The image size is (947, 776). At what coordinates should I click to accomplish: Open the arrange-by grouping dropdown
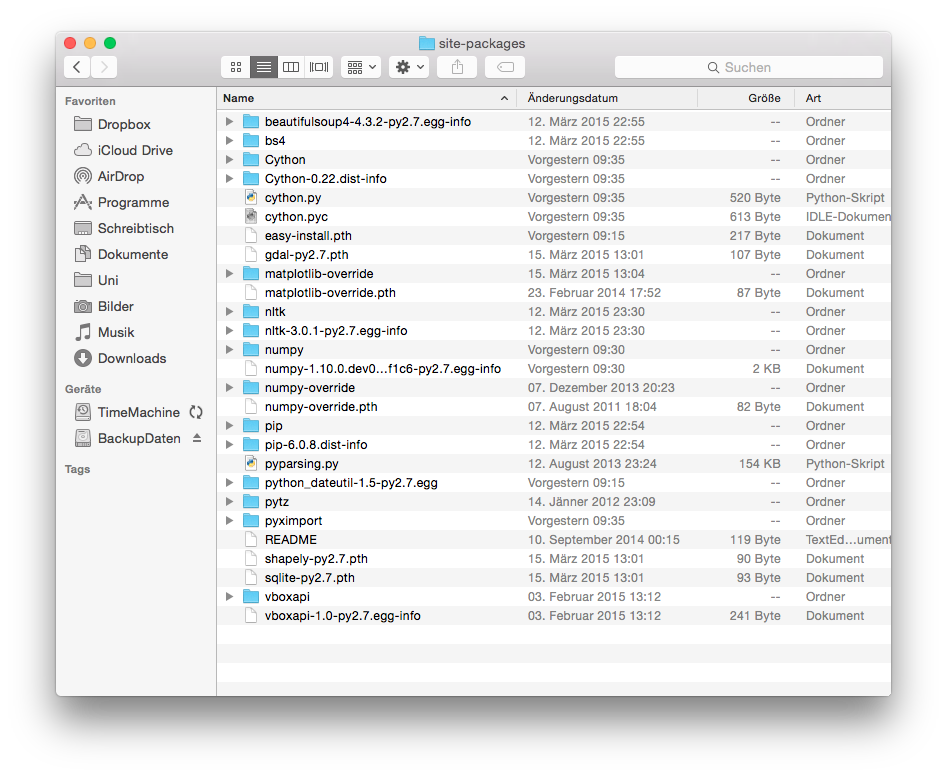(361, 67)
